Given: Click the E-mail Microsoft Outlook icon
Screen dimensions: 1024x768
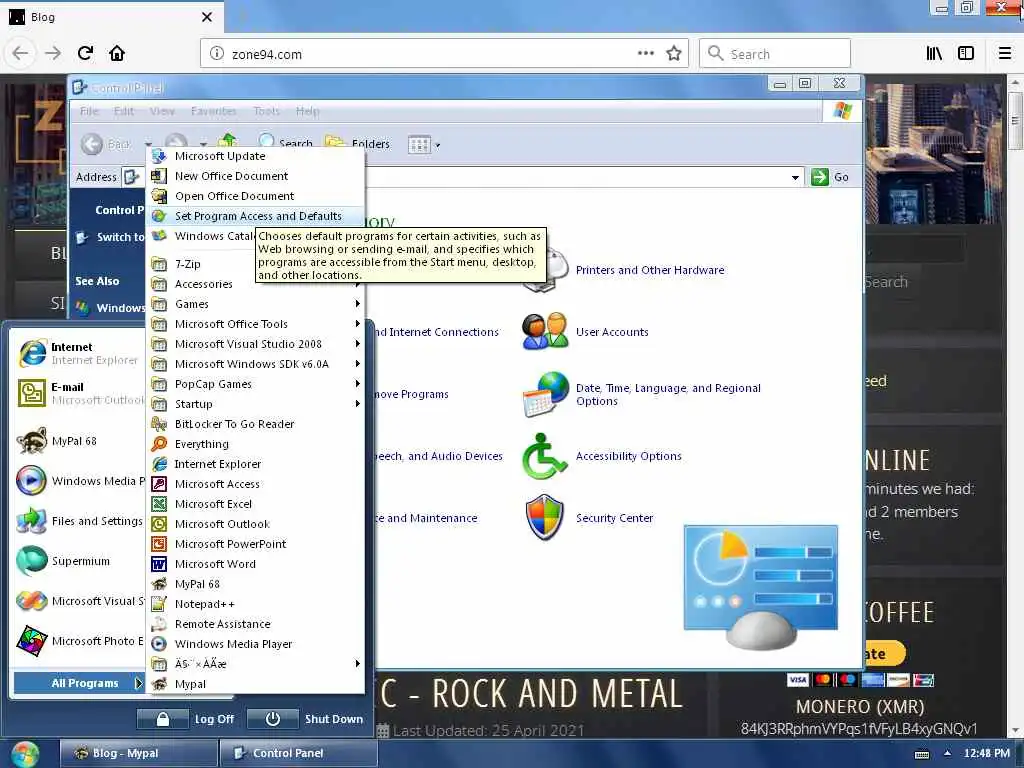Looking at the screenshot, I should 31,393.
